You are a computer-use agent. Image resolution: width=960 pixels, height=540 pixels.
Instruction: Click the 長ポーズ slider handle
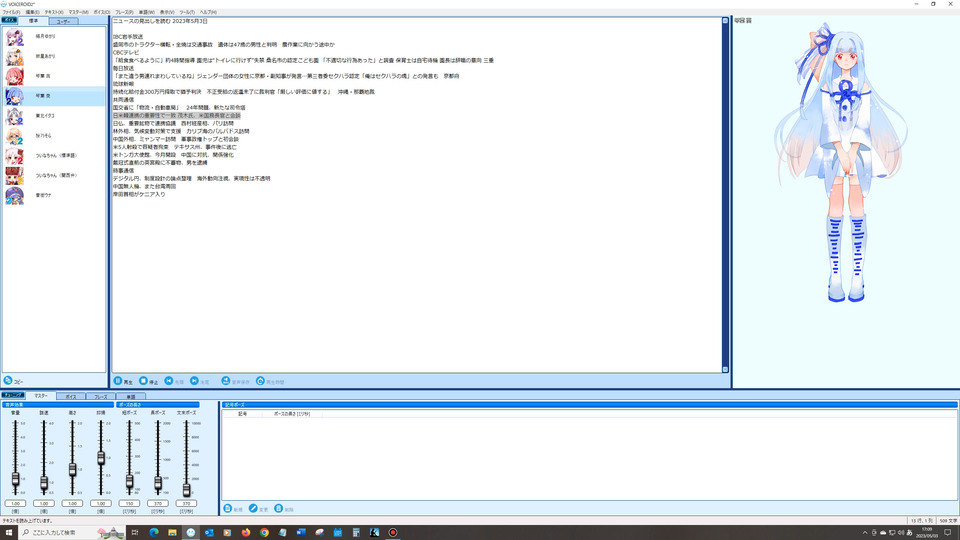click(x=158, y=484)
